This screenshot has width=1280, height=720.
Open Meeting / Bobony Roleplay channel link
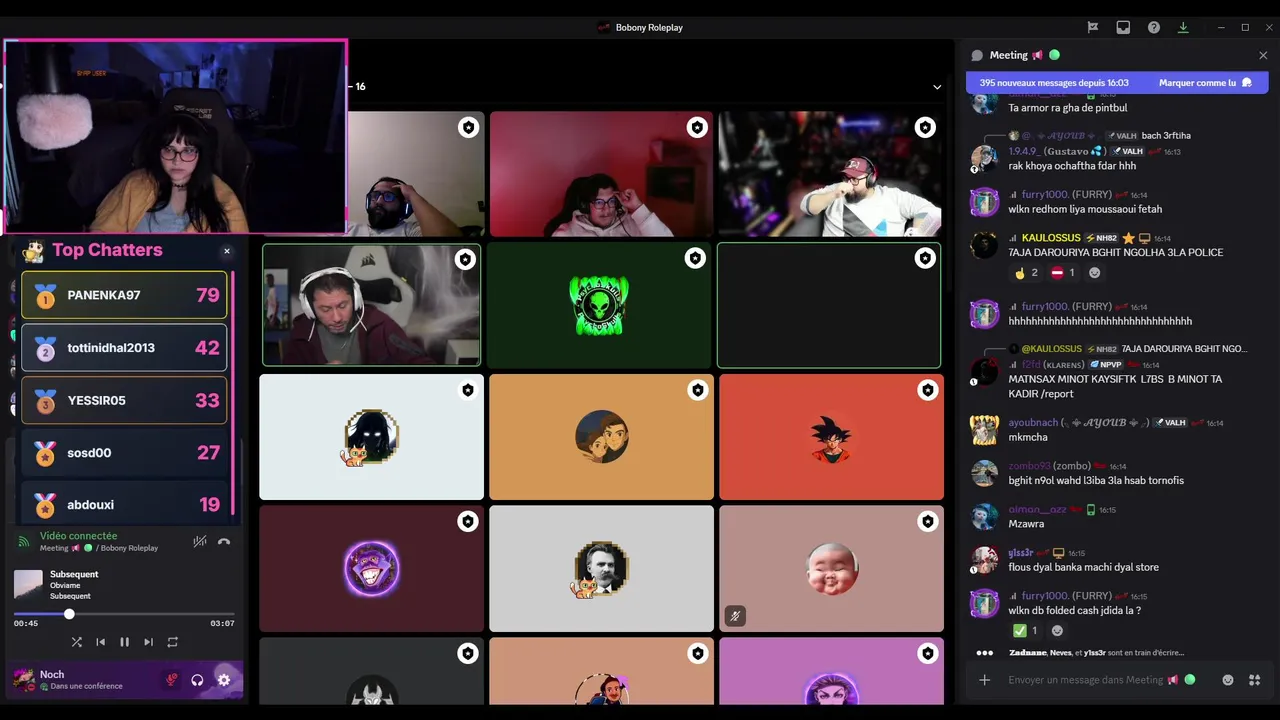[x=99, y=548]
